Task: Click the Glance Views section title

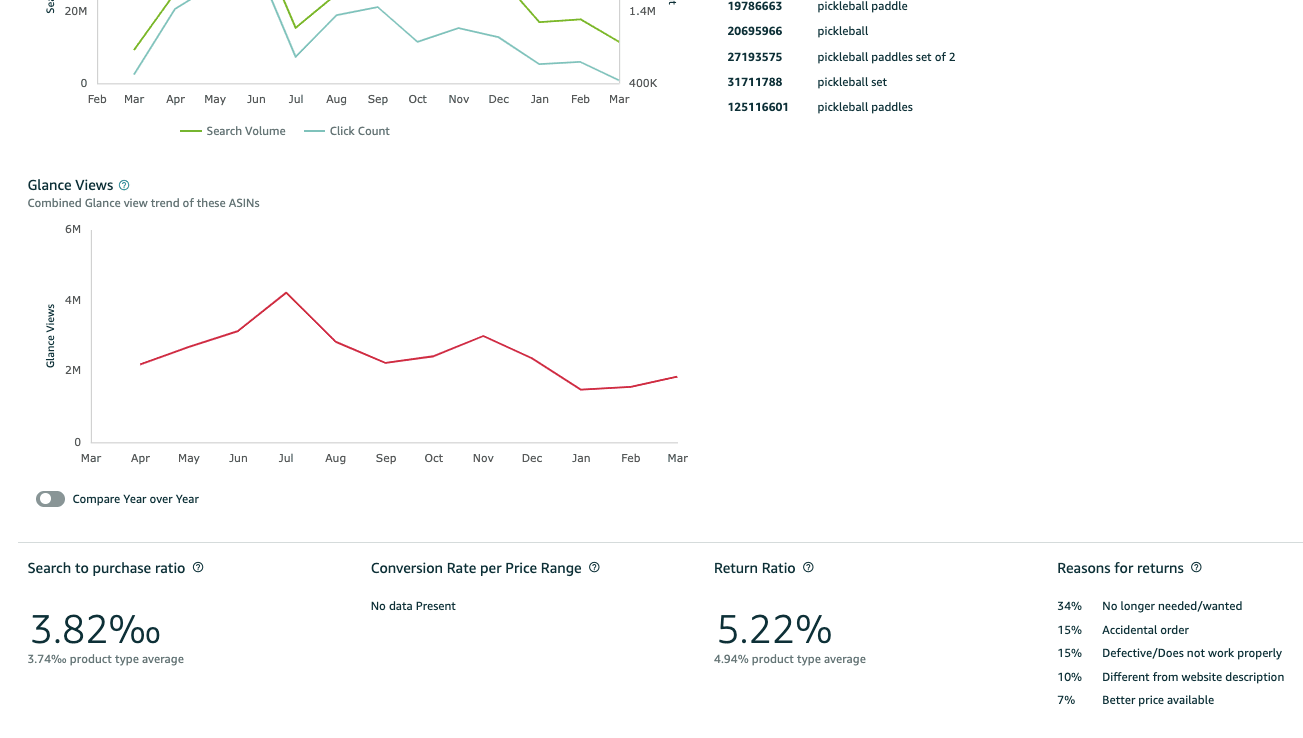Action: coord(70,185)
